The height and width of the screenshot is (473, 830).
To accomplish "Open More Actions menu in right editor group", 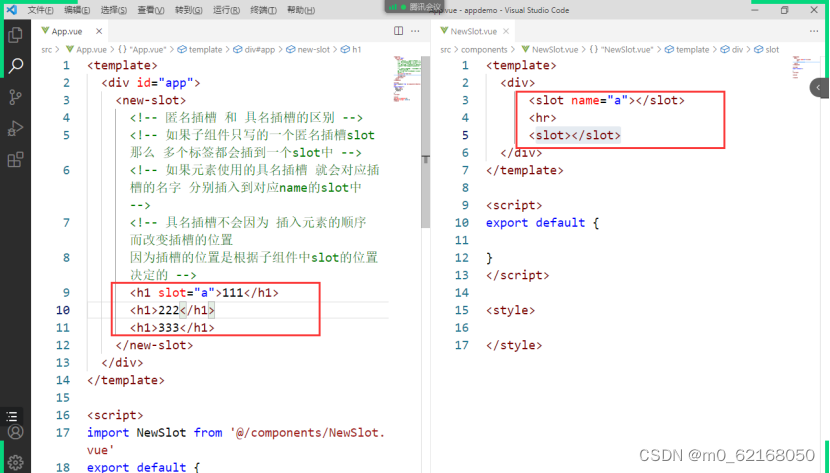I will [814, 31].
